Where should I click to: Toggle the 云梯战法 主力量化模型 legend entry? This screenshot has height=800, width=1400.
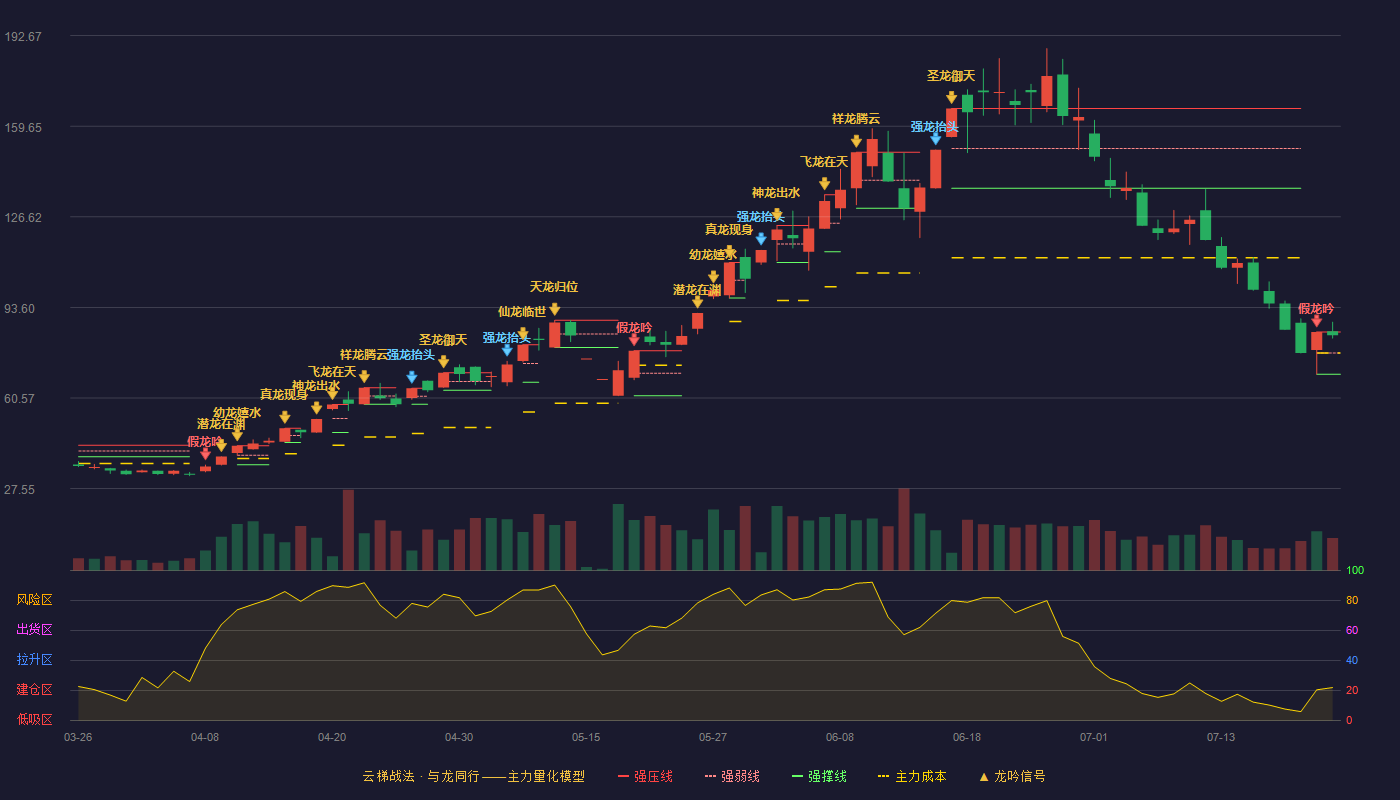473,776
